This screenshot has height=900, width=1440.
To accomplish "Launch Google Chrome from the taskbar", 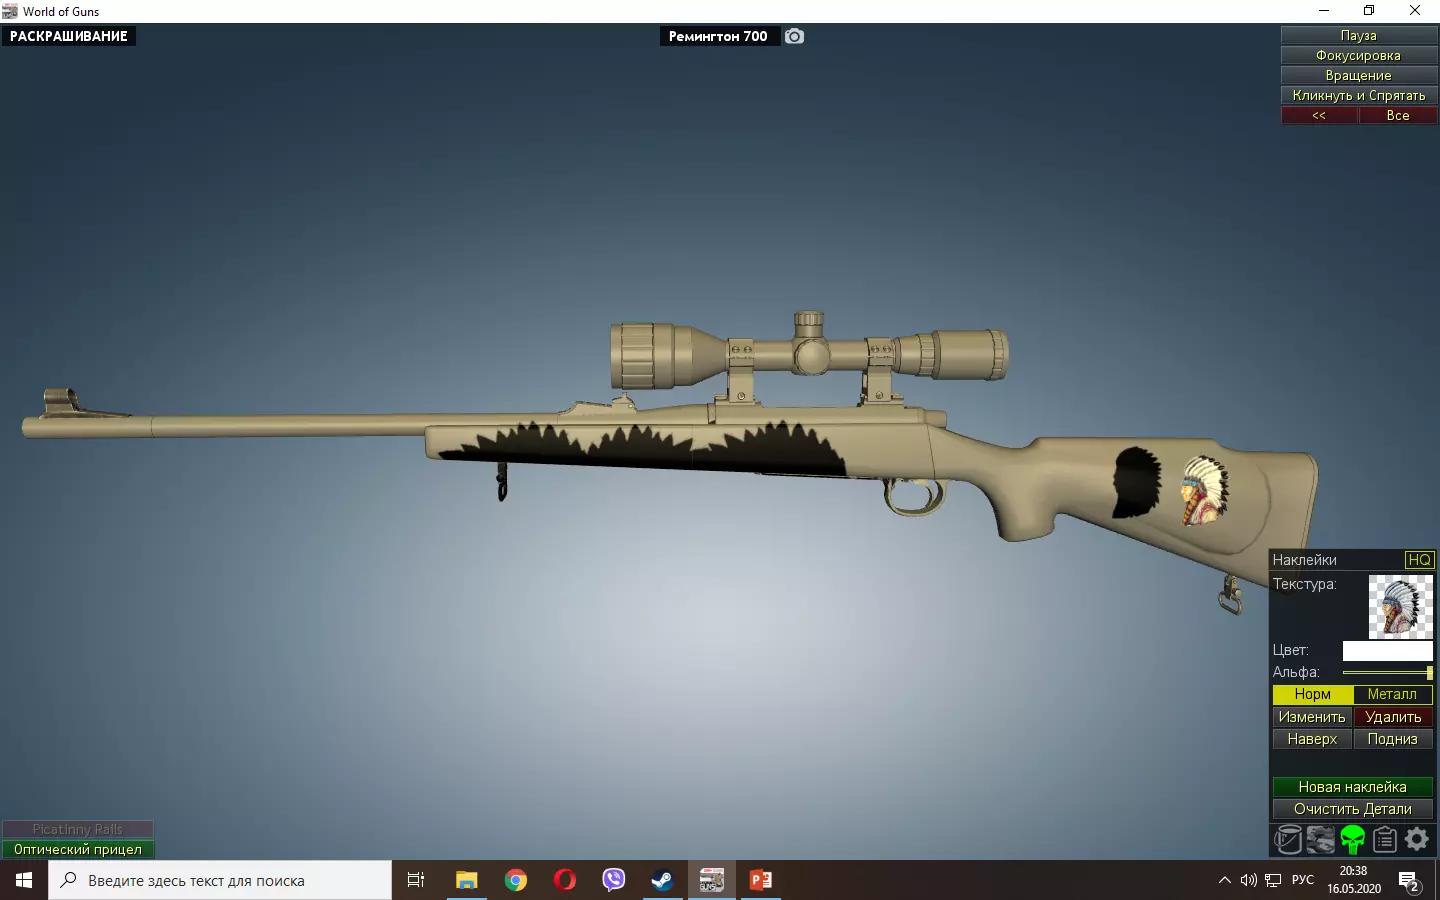I will [x=515, y=880].
